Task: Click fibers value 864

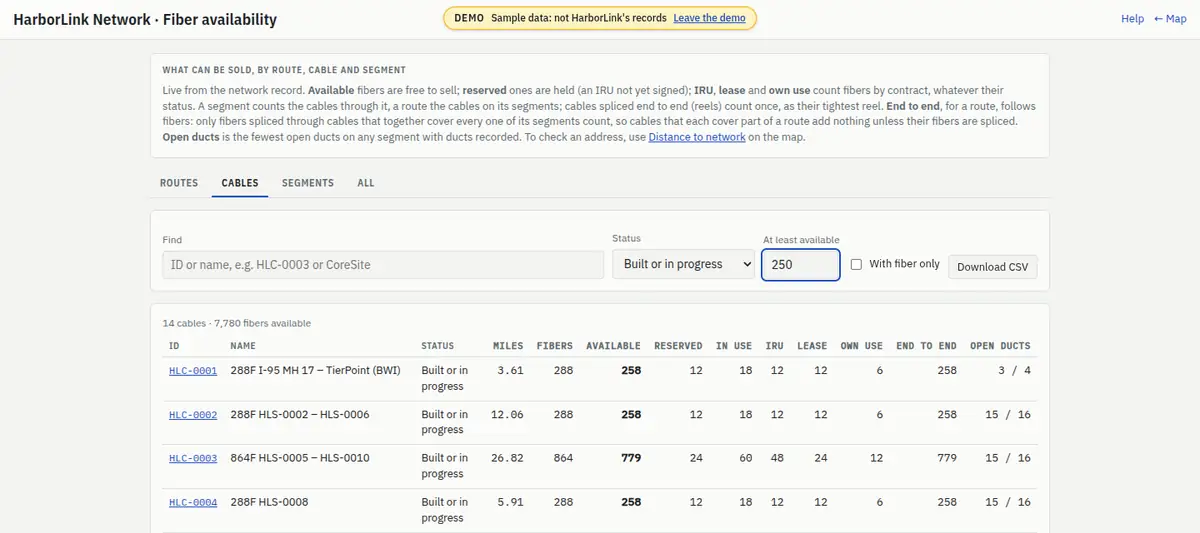Action: [x=563, y=458]
